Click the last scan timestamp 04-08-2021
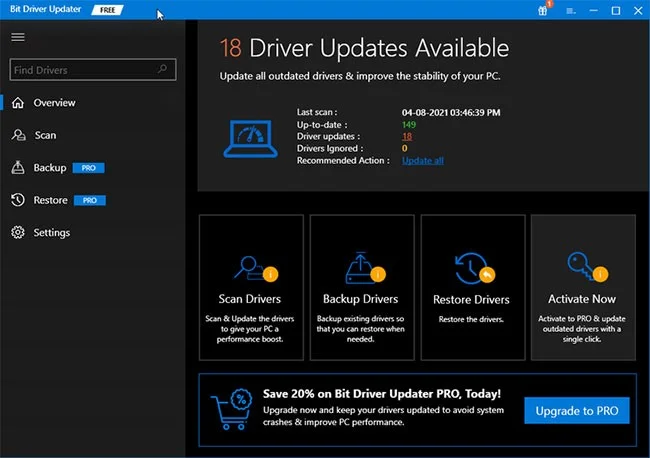The image size is (650, 458). point(451,112)
